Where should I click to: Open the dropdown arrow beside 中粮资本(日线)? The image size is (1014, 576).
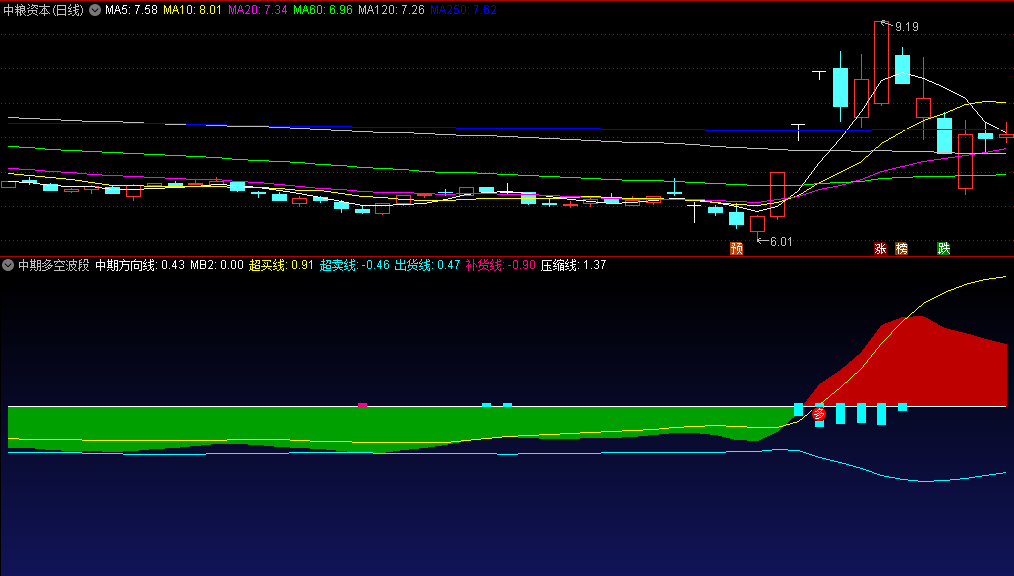[95, 10]
